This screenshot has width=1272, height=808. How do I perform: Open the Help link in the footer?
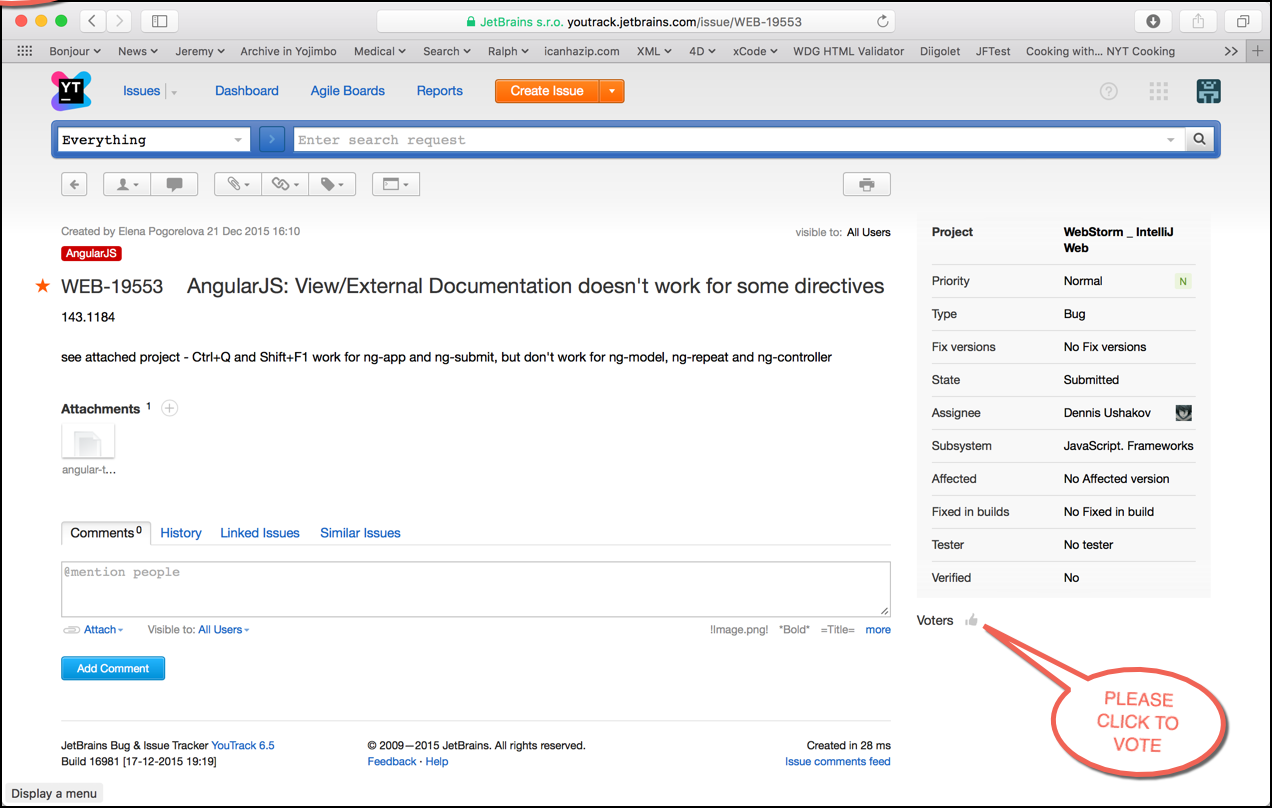(x=437, y=761)
